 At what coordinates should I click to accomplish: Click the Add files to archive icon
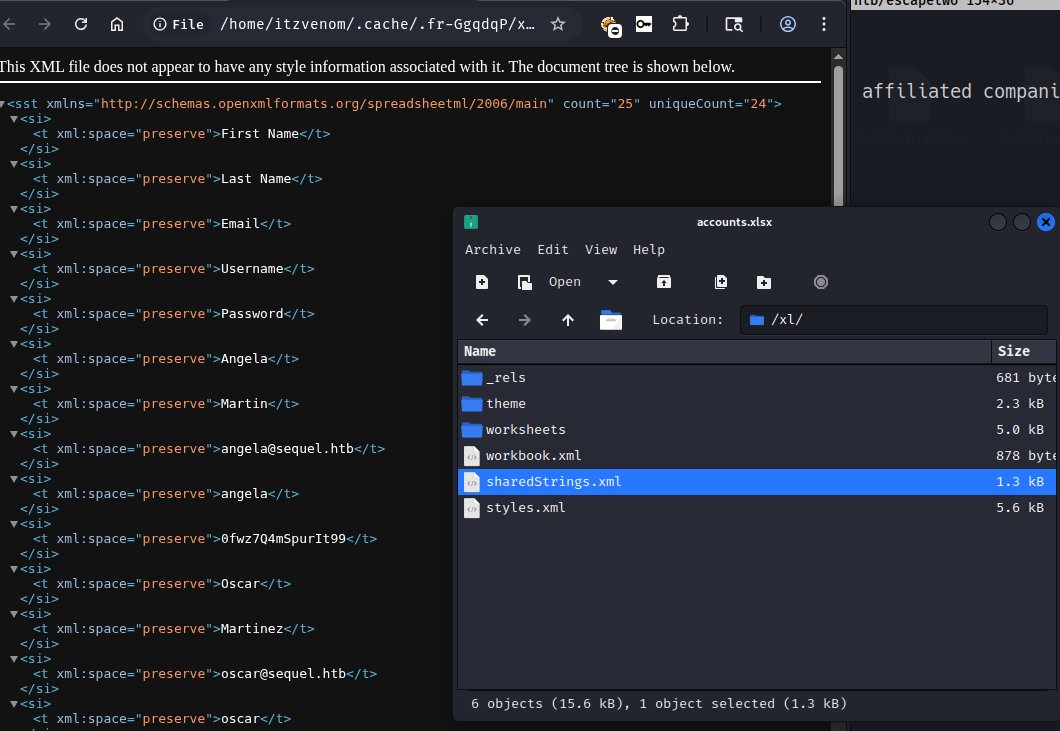[x=721, y=282]
